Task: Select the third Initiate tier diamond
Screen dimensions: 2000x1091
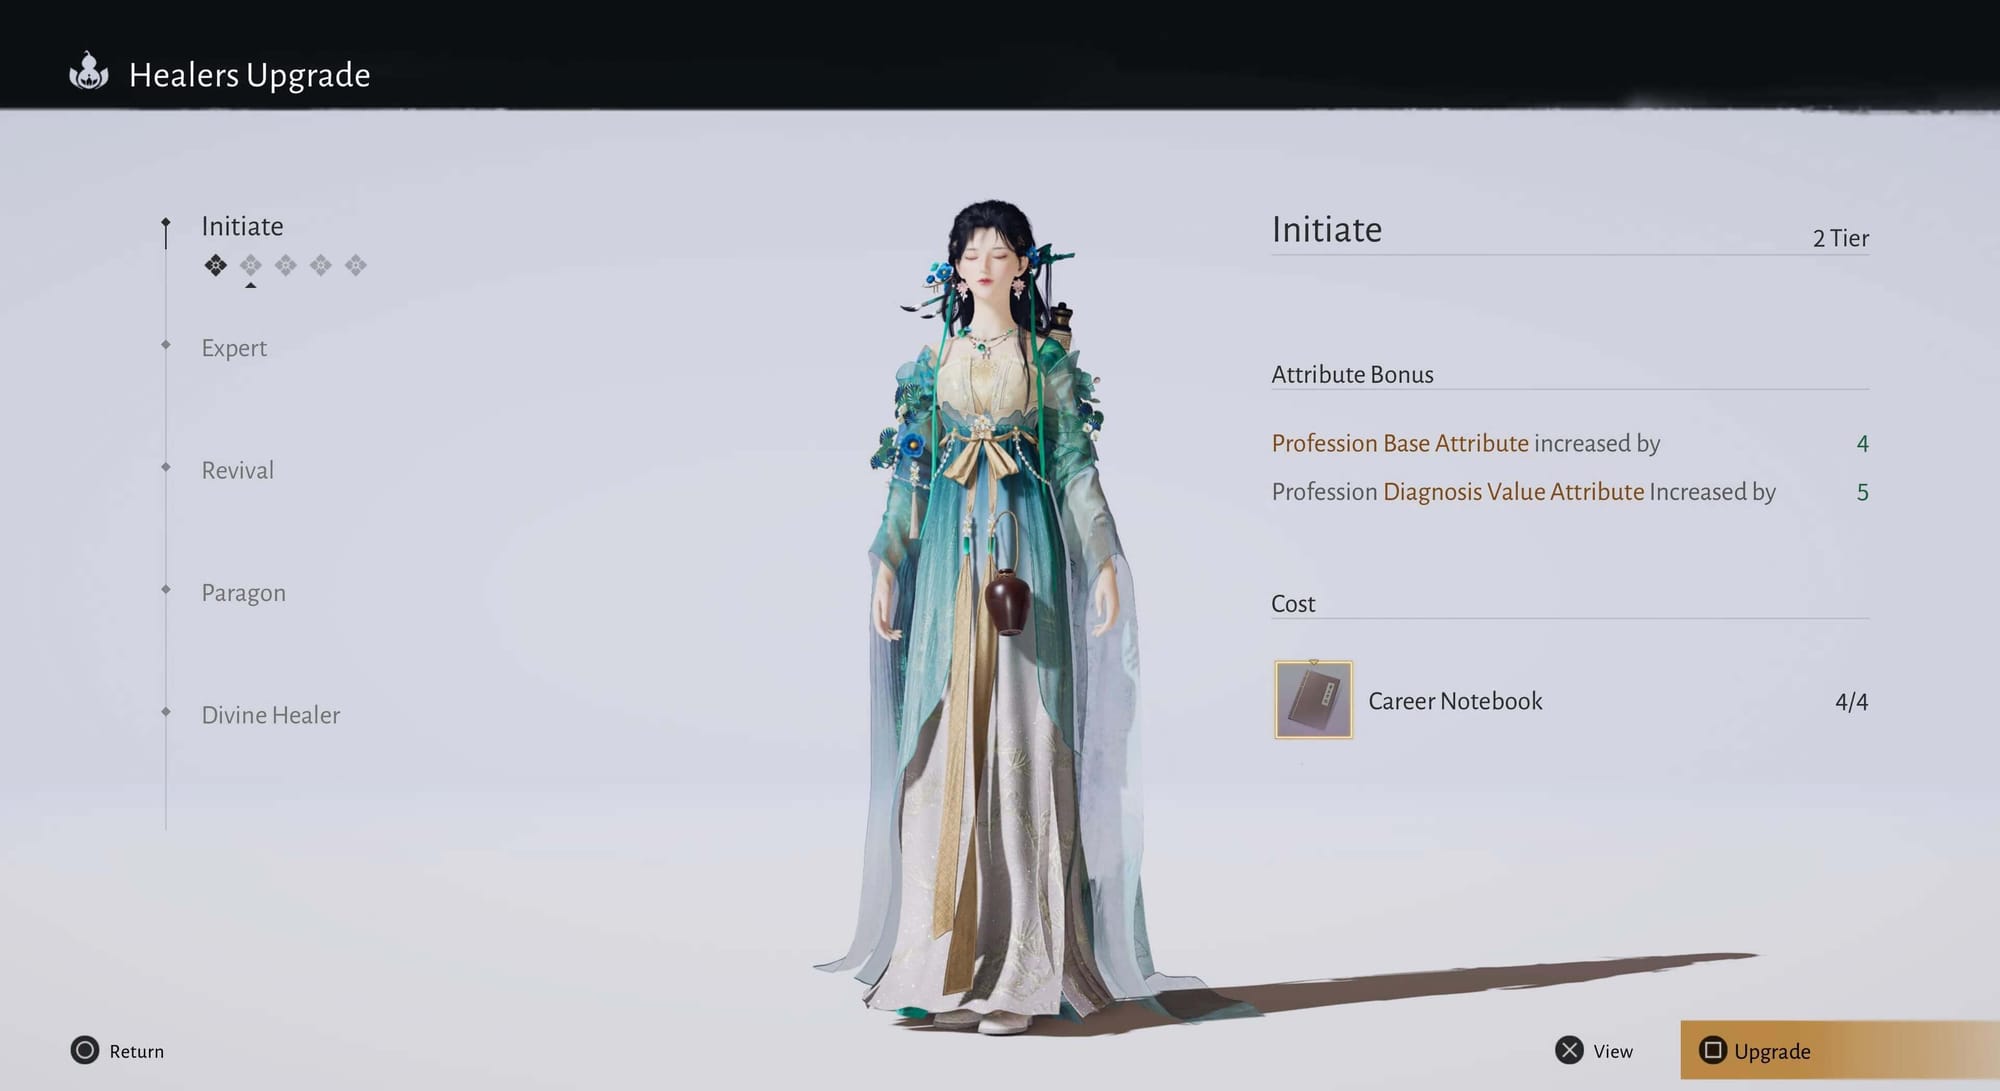Action: pyautogui.click(x=286, y=265)
